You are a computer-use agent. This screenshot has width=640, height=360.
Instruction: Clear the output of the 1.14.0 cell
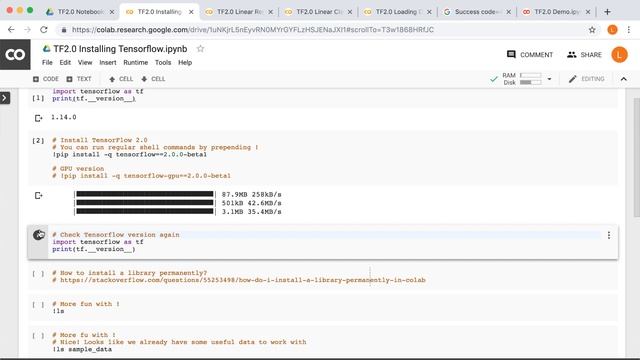(x=38, y=118)
